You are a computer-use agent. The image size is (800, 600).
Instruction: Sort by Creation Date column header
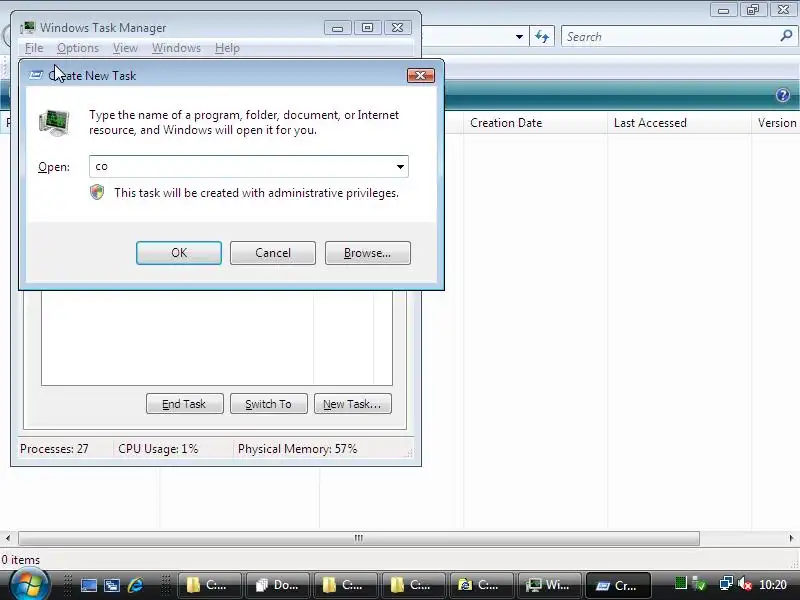[535, 123]
